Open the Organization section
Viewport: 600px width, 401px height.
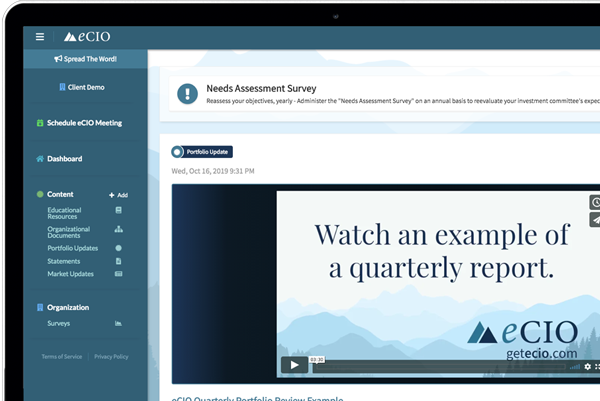[68, 307]
